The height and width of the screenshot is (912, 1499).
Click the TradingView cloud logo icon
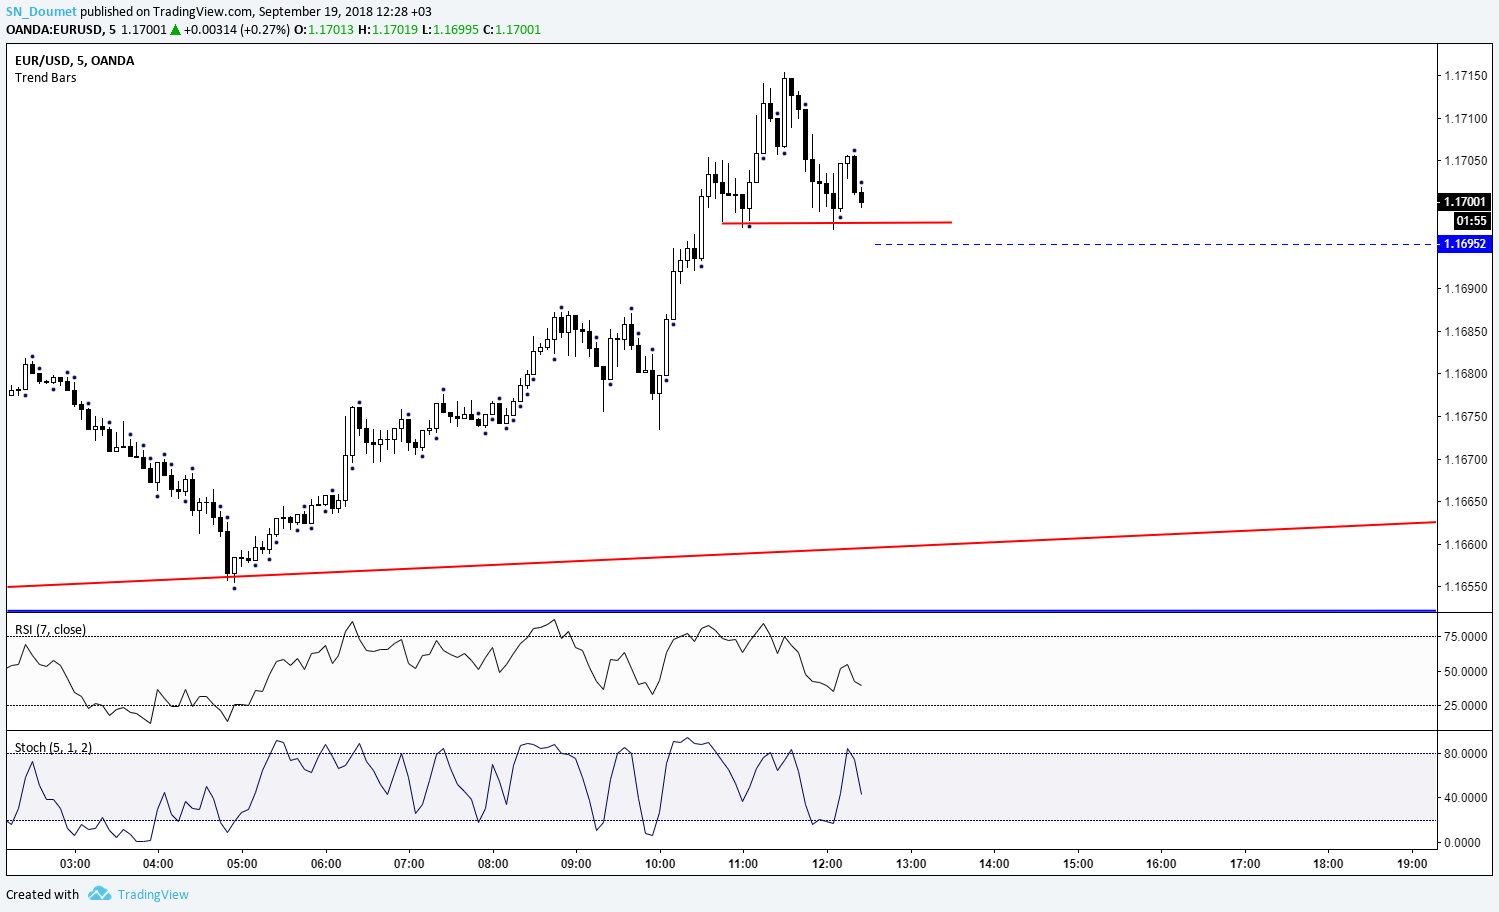(99, 893)
